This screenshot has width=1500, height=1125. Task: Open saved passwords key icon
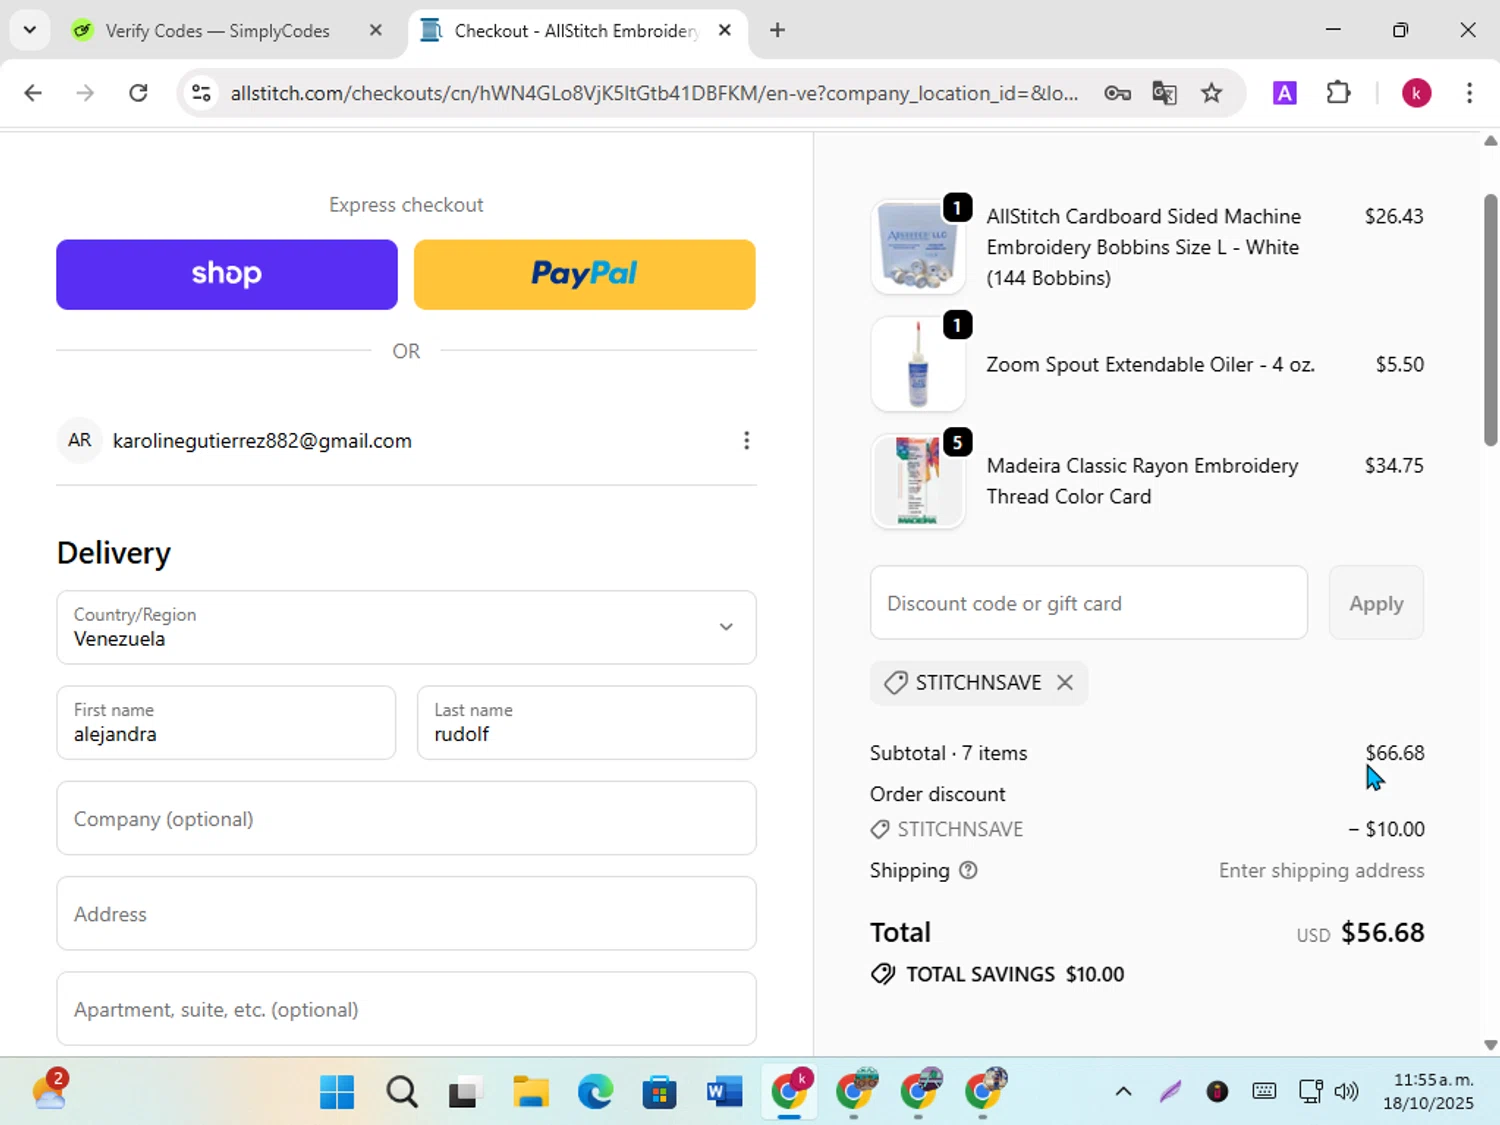click(1117, 93)
